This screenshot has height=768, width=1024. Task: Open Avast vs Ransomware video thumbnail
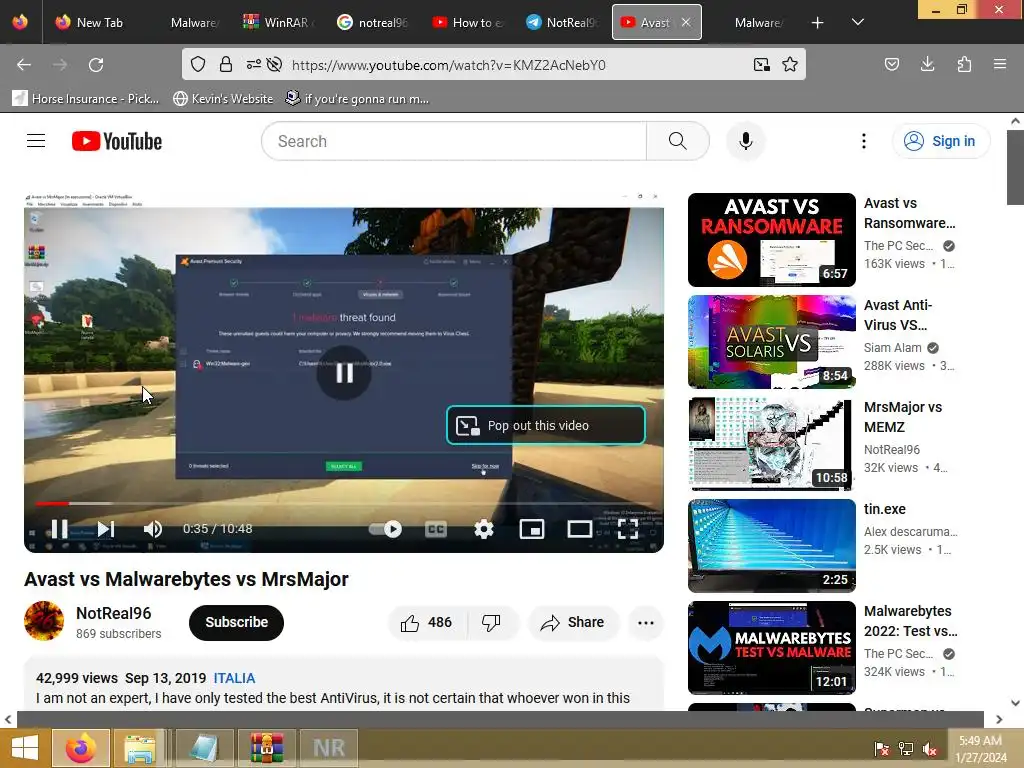(772, 240)
